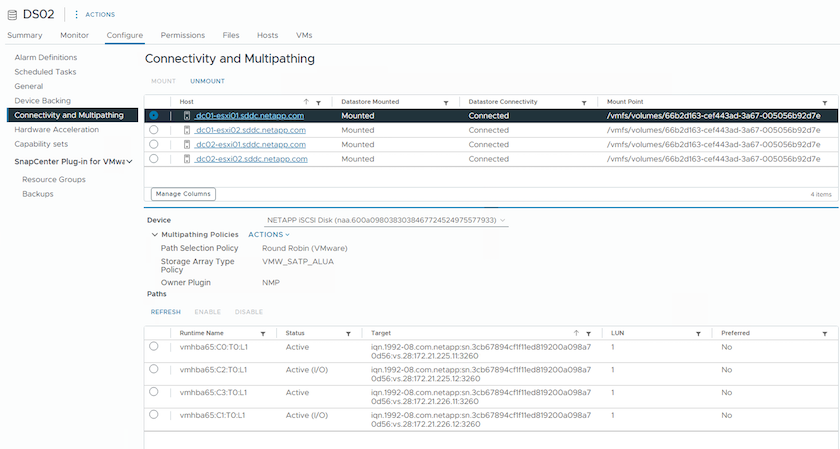Click the DS02 datastore icon
The width and height of the screenshot is (840, 449).
pyautogui.click(x=13, y=13)
